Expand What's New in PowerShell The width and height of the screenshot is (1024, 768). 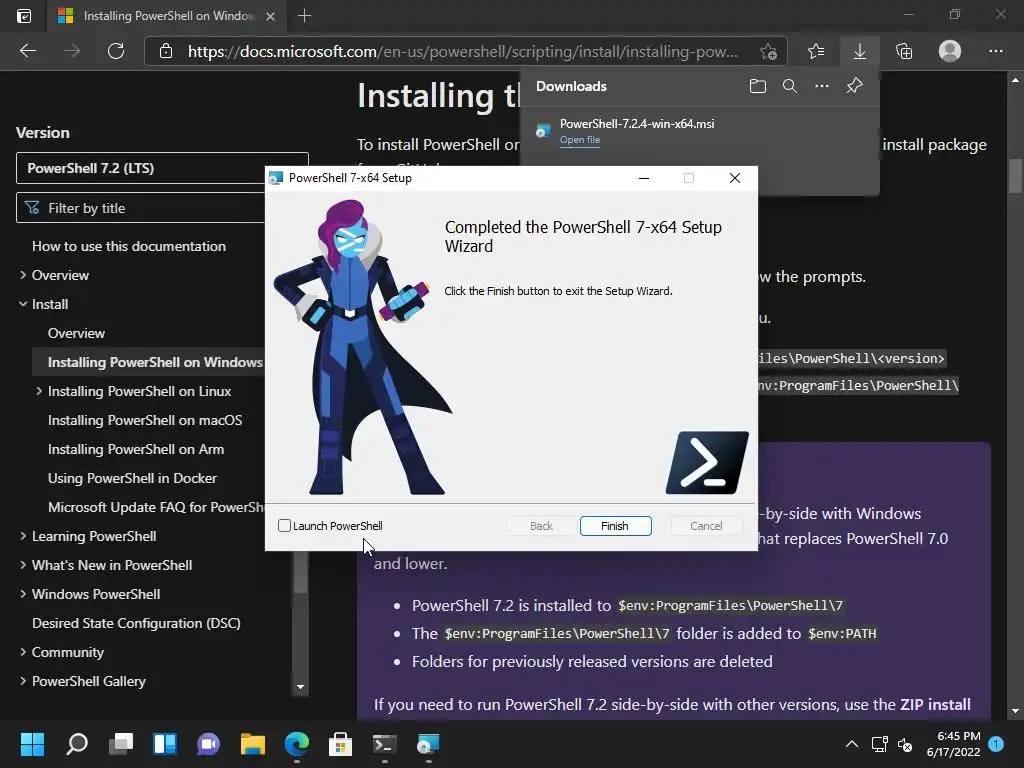click(23, 565)
